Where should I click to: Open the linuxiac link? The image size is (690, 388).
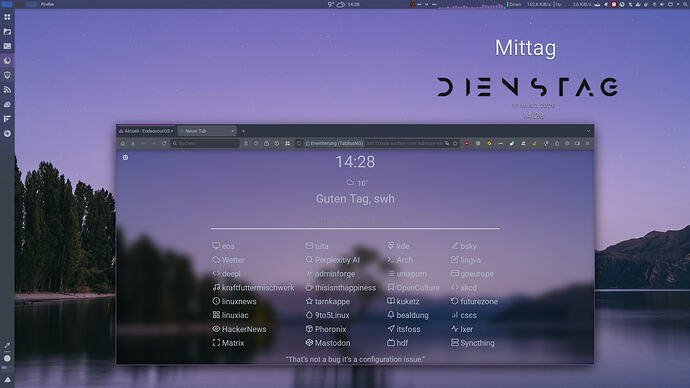tap(230, 315)
